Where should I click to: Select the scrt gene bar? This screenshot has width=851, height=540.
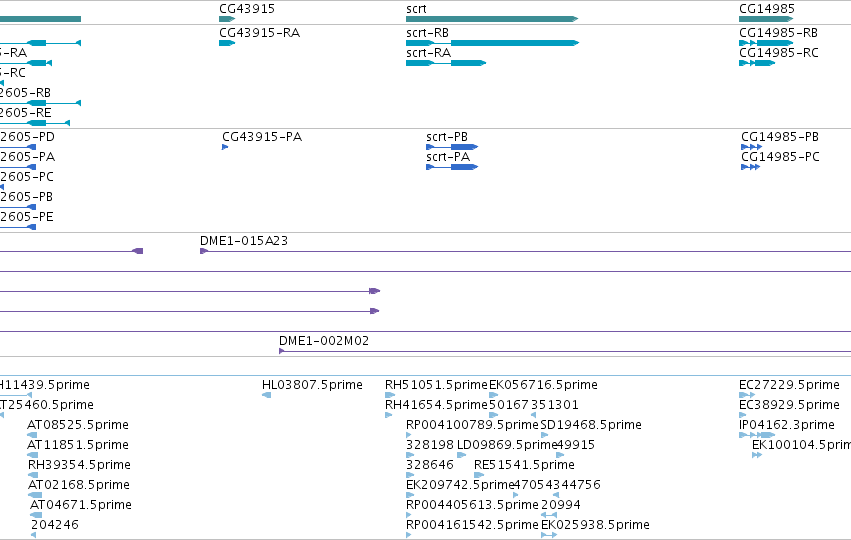click(492, 19)
